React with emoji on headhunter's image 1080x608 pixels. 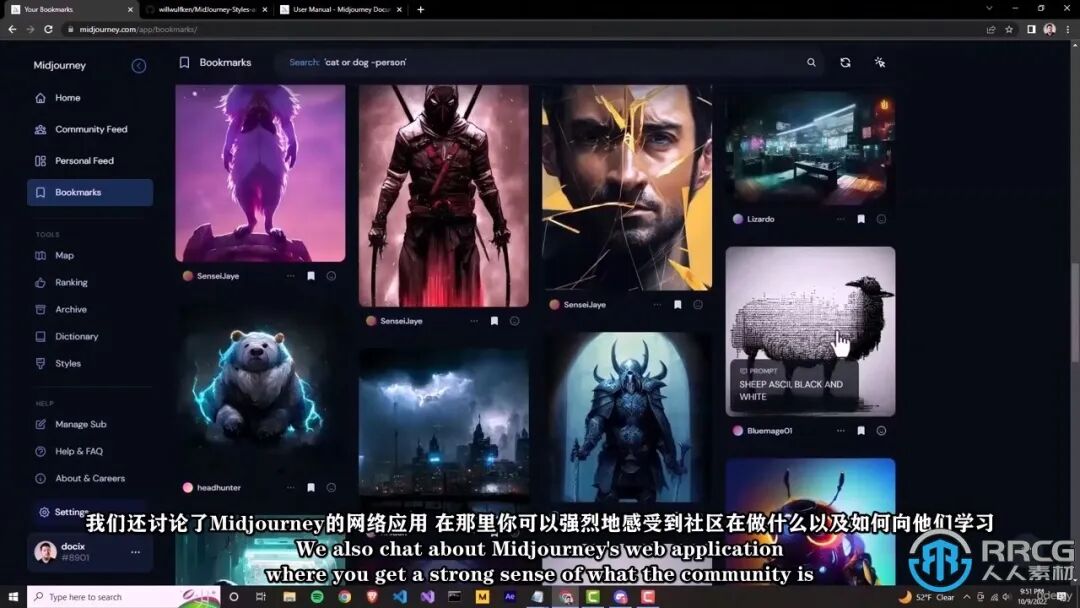[x=331, y=488]
